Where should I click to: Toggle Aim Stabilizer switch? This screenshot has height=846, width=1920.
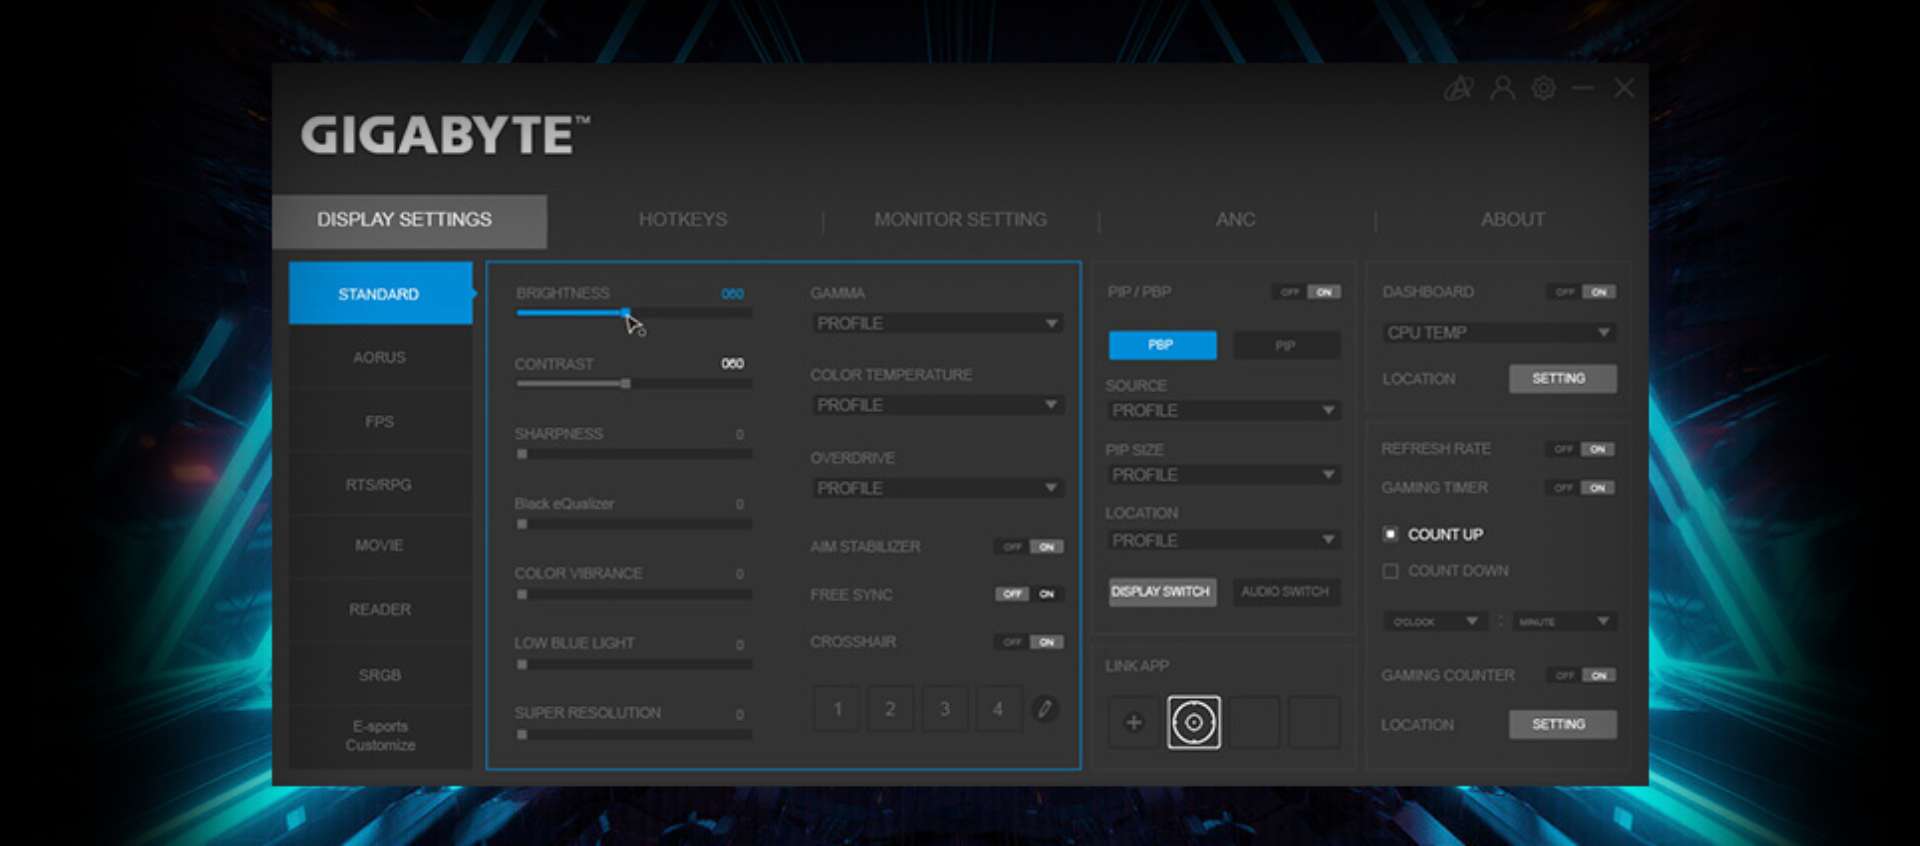[x=1029, y=546]
